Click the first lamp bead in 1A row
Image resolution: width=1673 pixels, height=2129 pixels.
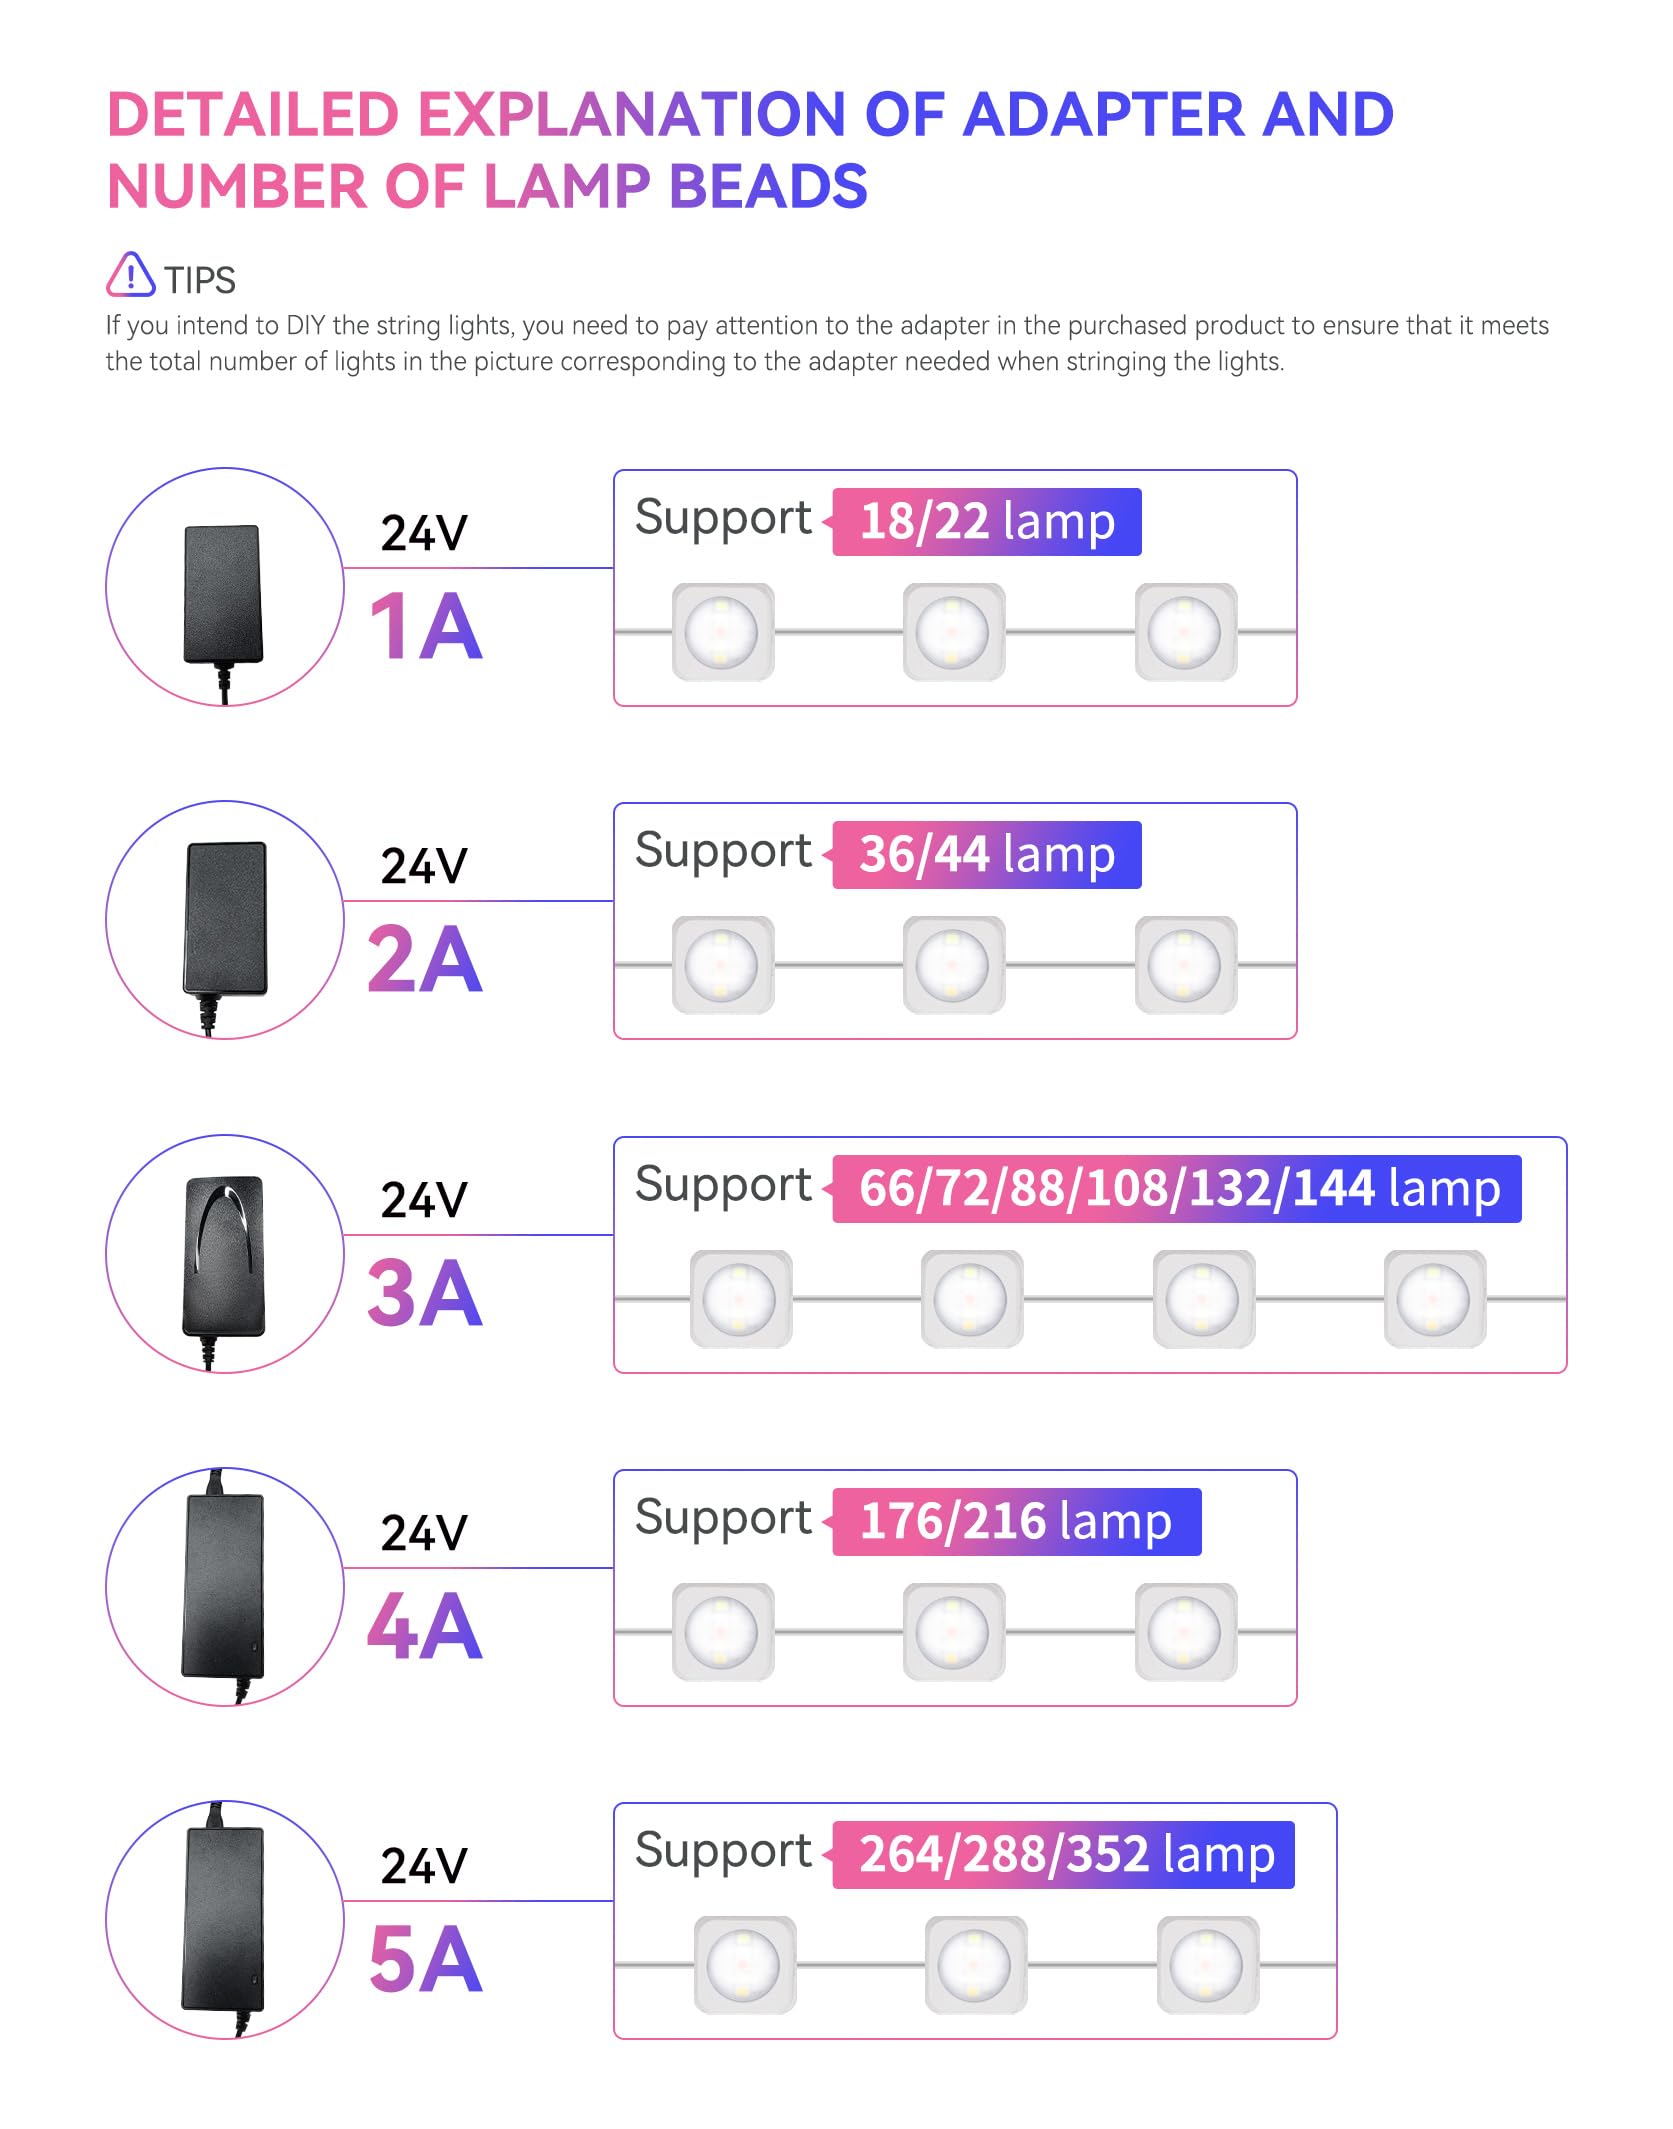click(723, 632)
